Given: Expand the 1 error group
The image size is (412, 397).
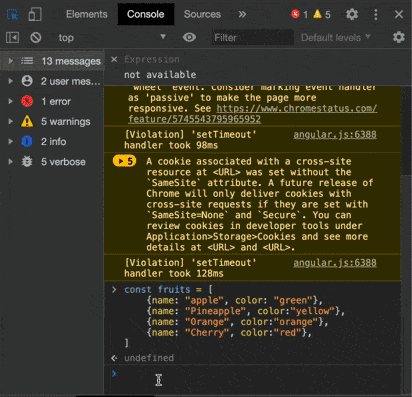Looking at the screenshot, I should pyautogui.click(x=10, y=101).
